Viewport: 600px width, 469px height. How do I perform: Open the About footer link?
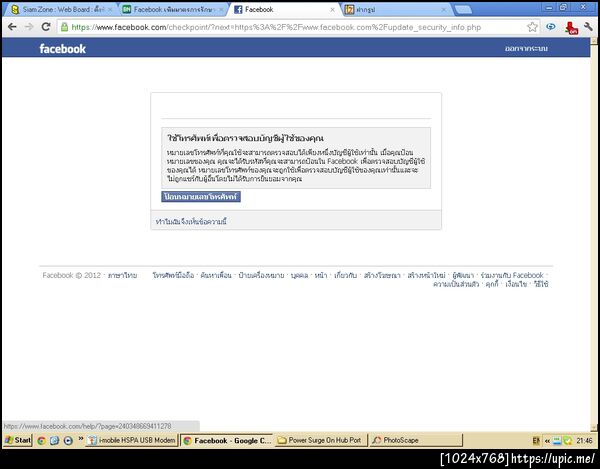pyautogui.click(x=345, y=275)
